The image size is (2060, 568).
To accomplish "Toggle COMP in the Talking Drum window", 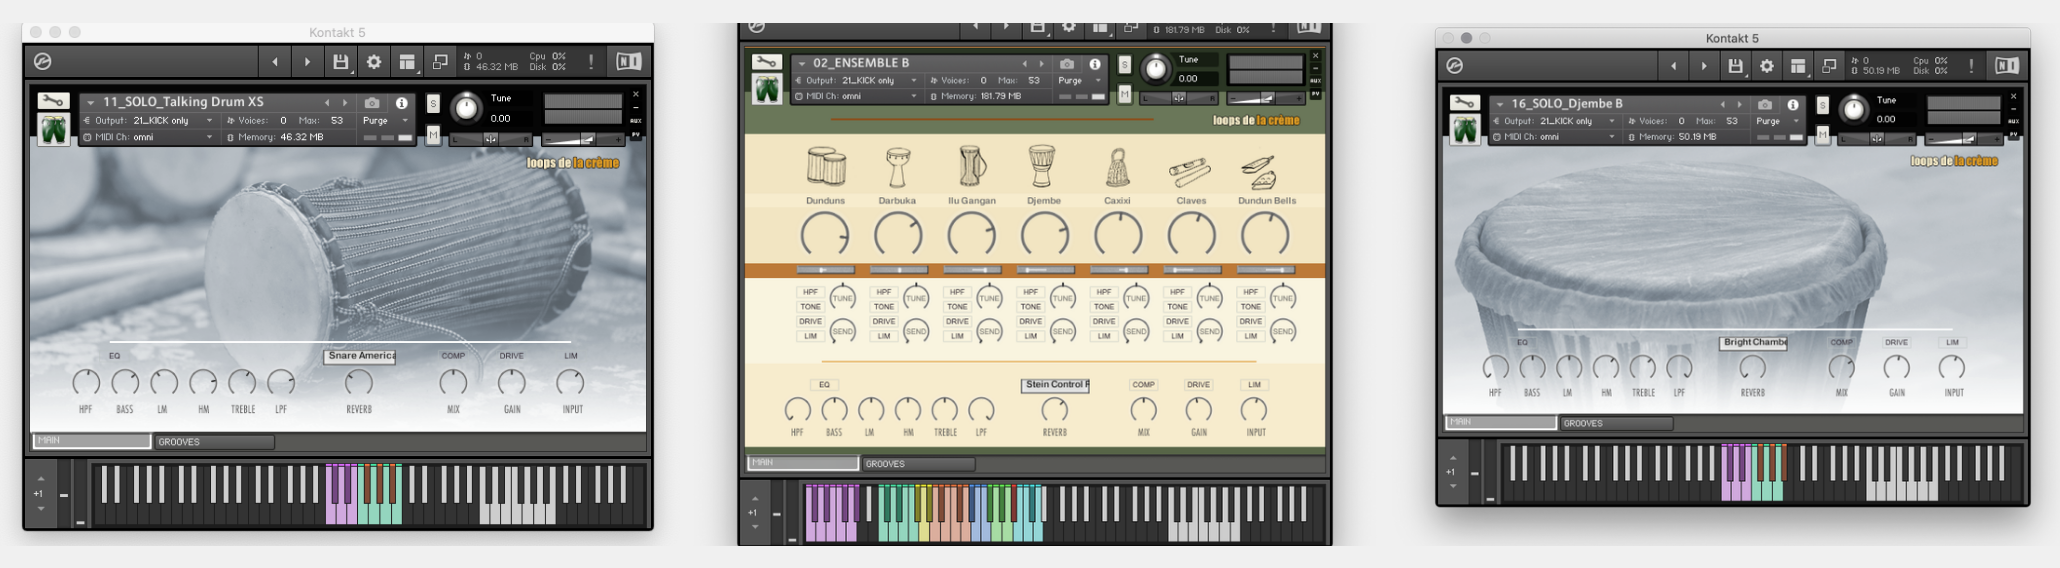I will pos(453,356).
